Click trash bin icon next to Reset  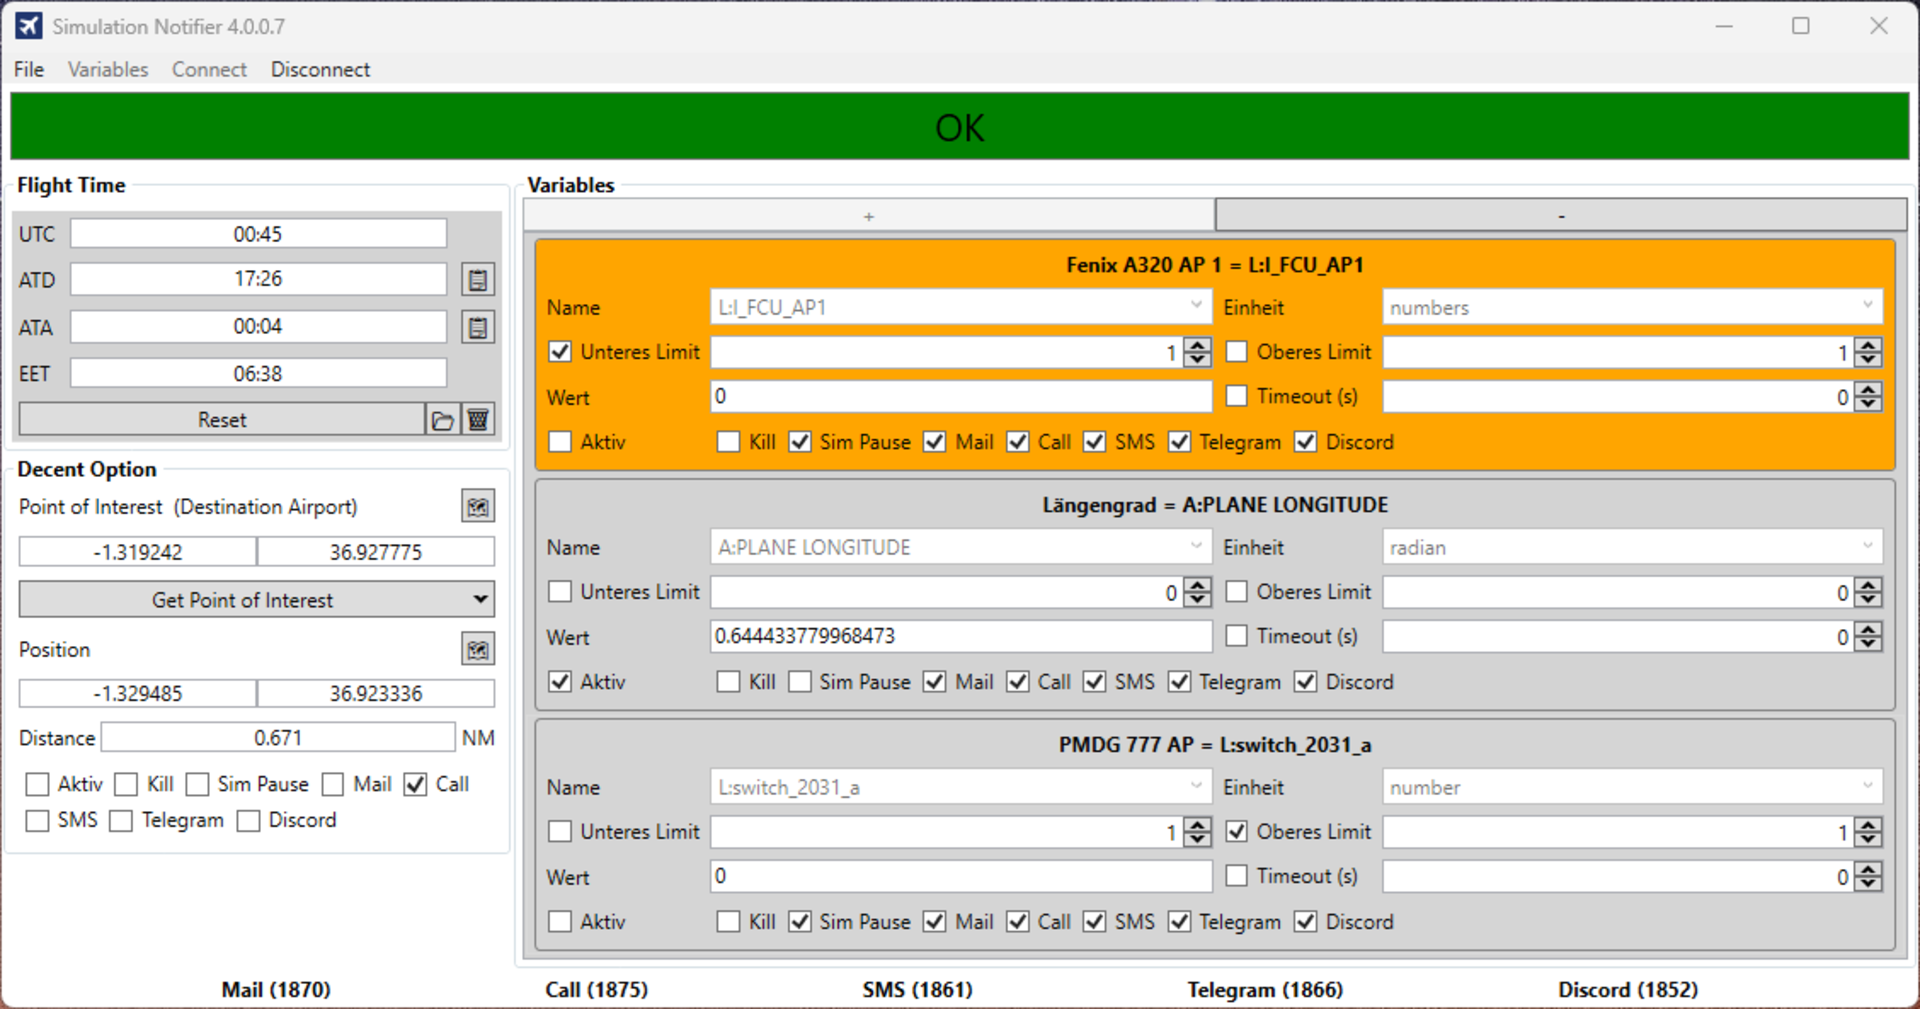478,420
